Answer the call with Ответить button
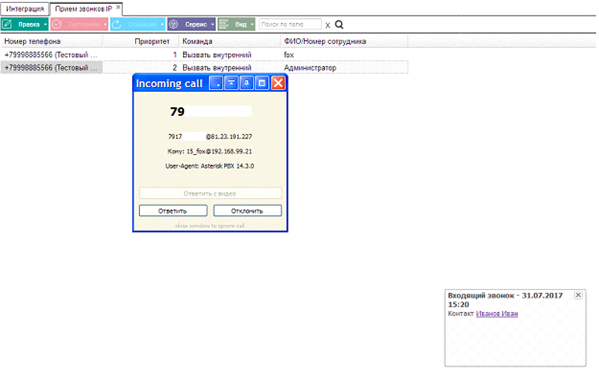This screenshot has width=599, height=378. point(173,211)
